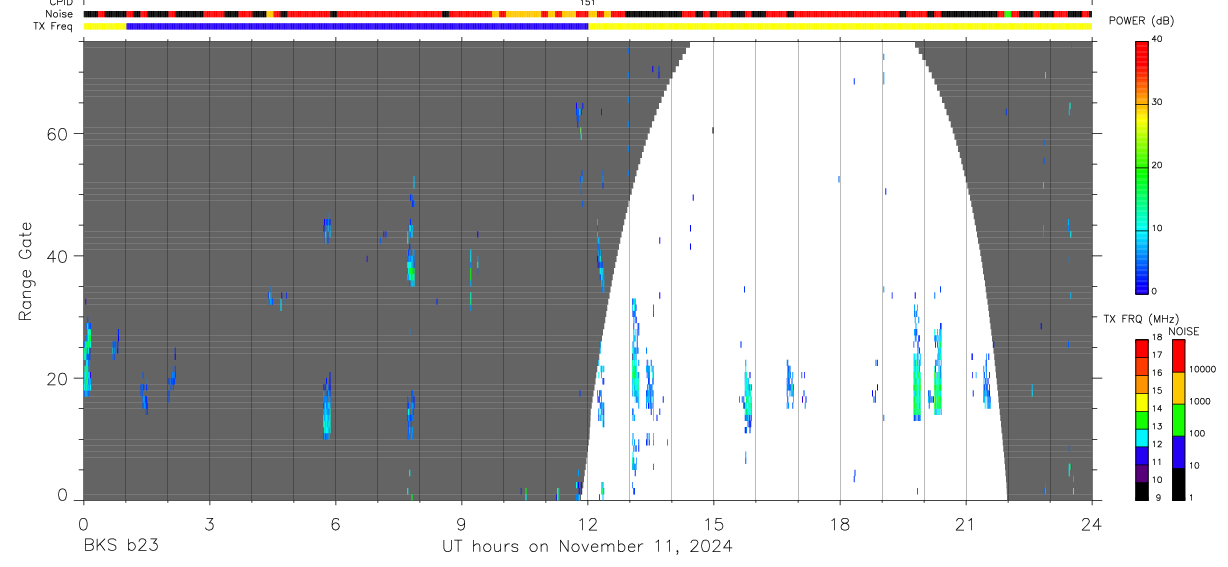Click the 100 label on NOISE legend
This screenshot has width=1228, height=567.
coord(1197,433)
